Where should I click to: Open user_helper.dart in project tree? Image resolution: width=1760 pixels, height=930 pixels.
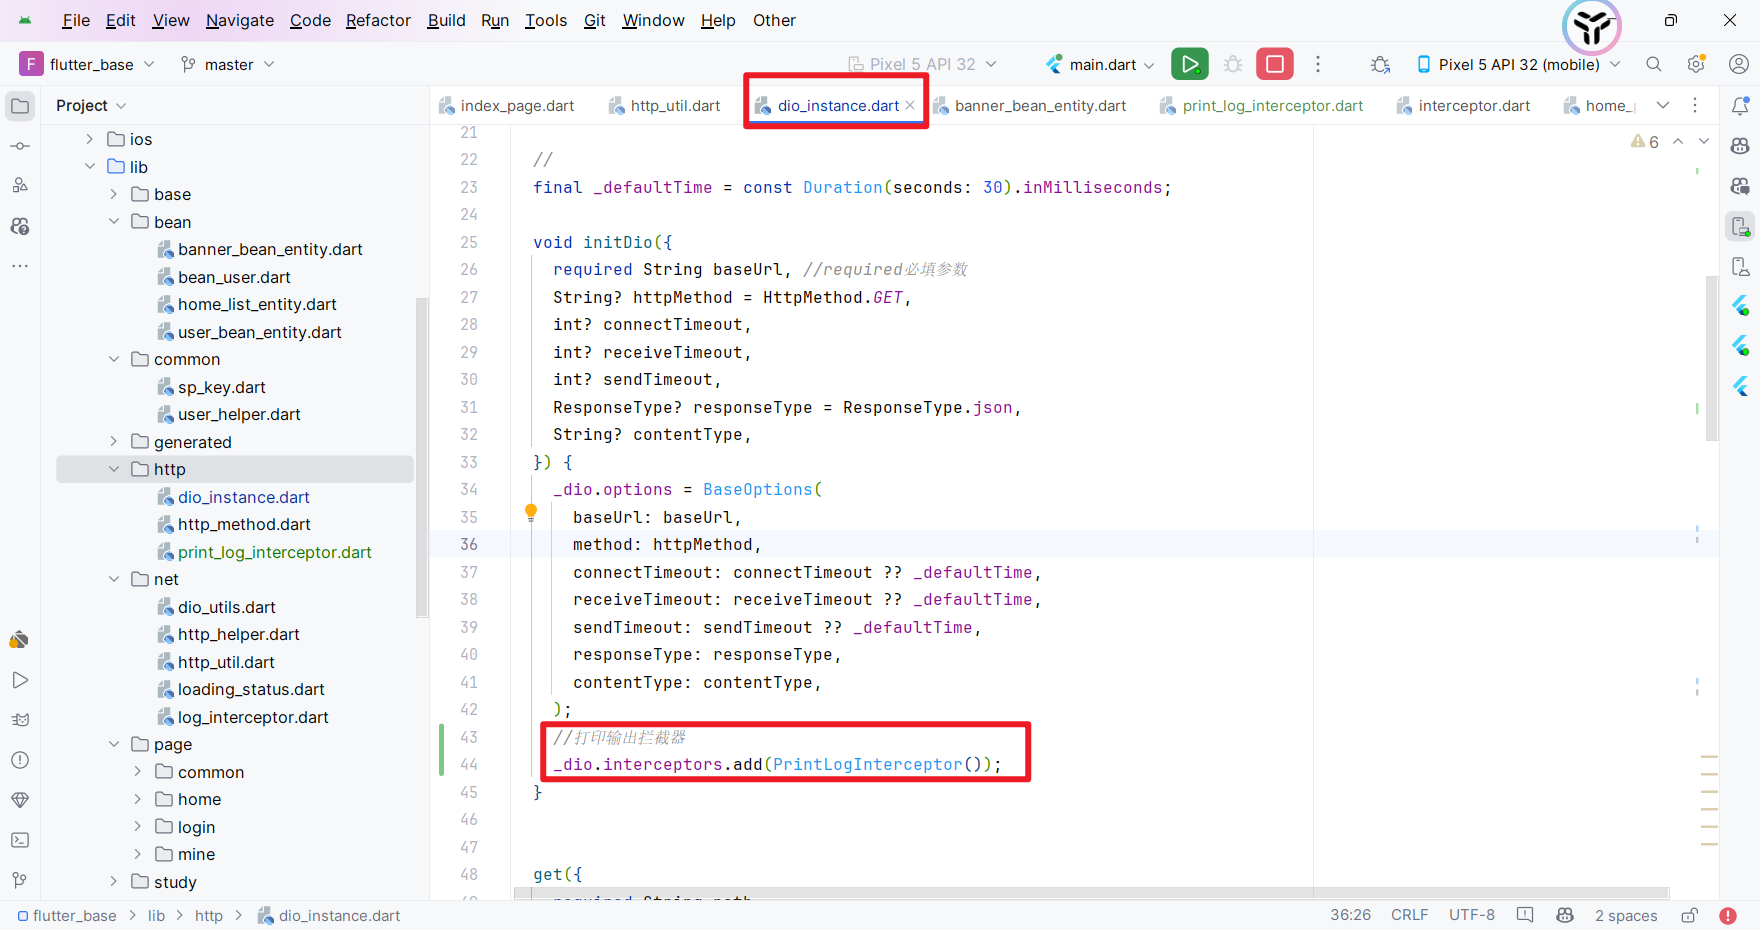point(239,414)
